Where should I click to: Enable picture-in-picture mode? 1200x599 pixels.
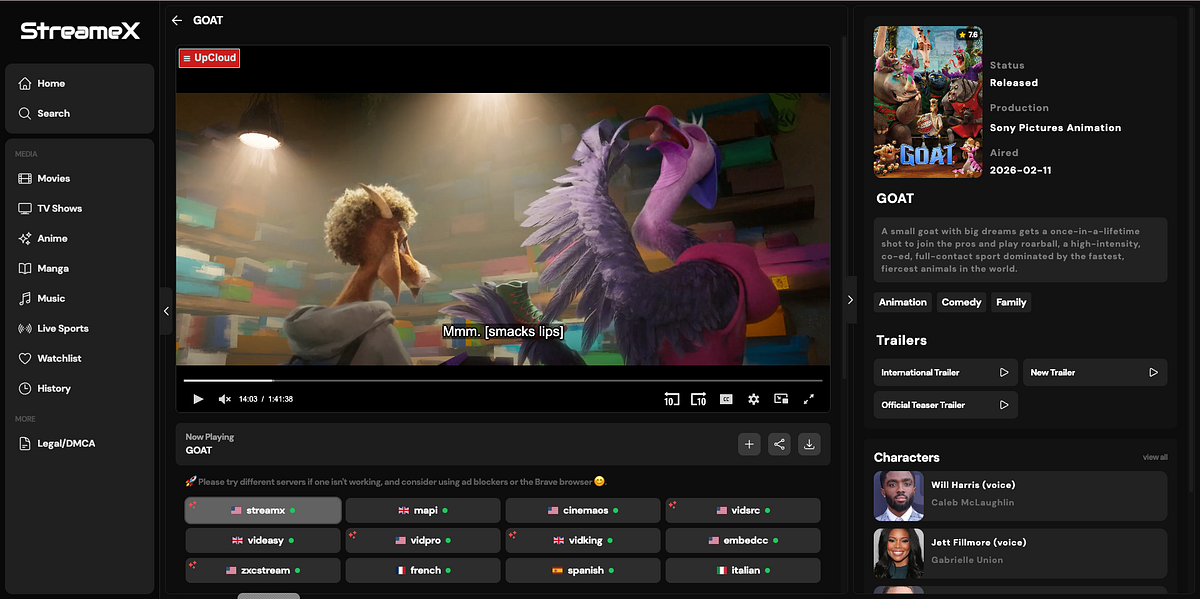point(781,399)
